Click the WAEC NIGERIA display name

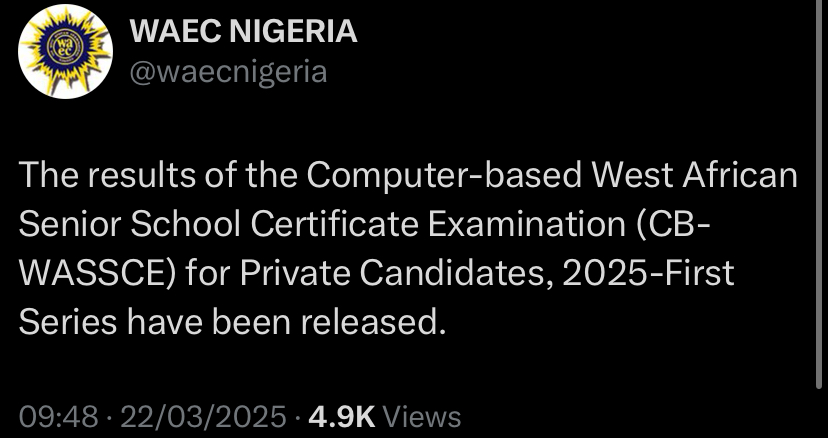(x=244, y=32)
